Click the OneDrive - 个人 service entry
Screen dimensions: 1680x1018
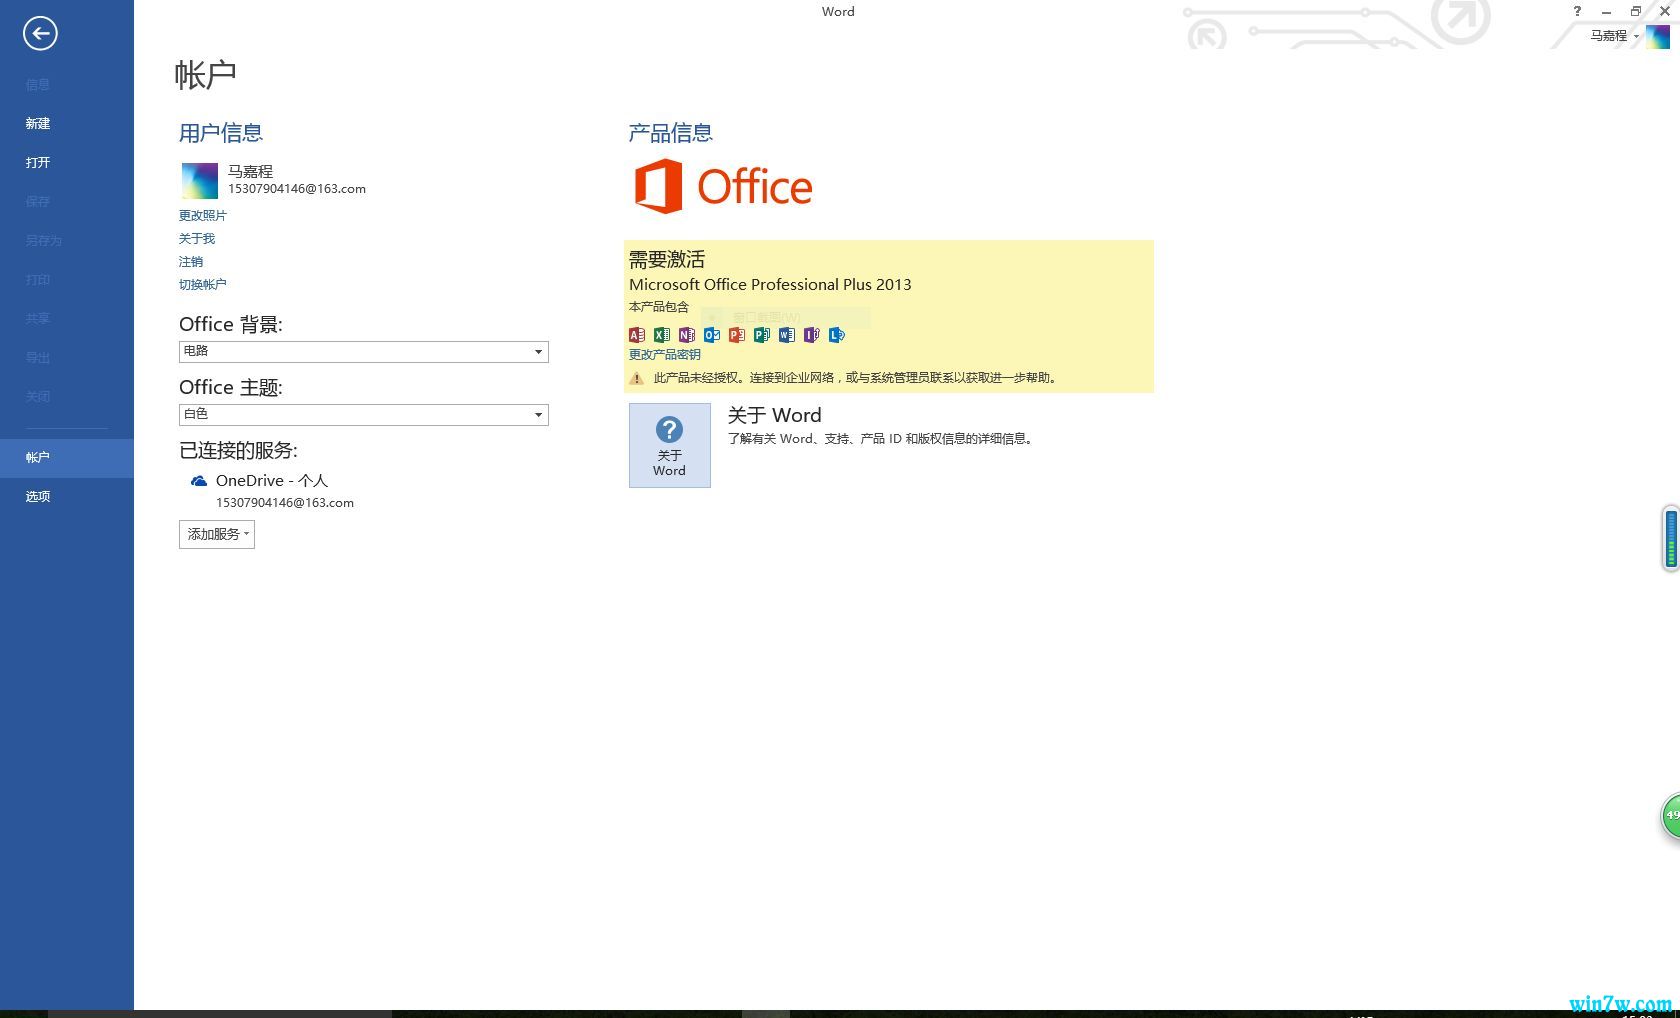[x=272, y=481]
